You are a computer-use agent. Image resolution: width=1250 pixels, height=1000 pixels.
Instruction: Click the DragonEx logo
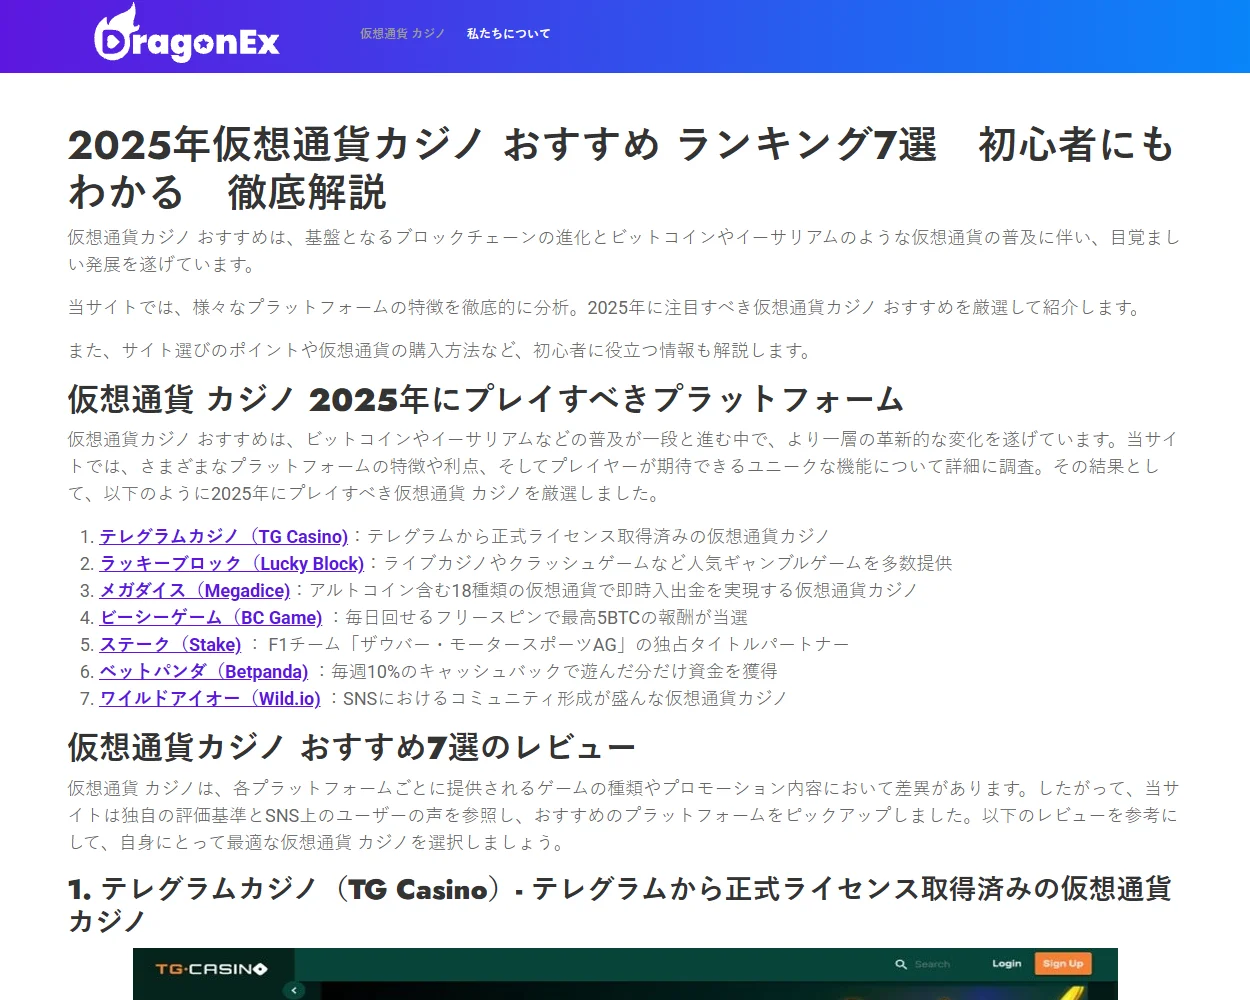(x=186, y=34)
